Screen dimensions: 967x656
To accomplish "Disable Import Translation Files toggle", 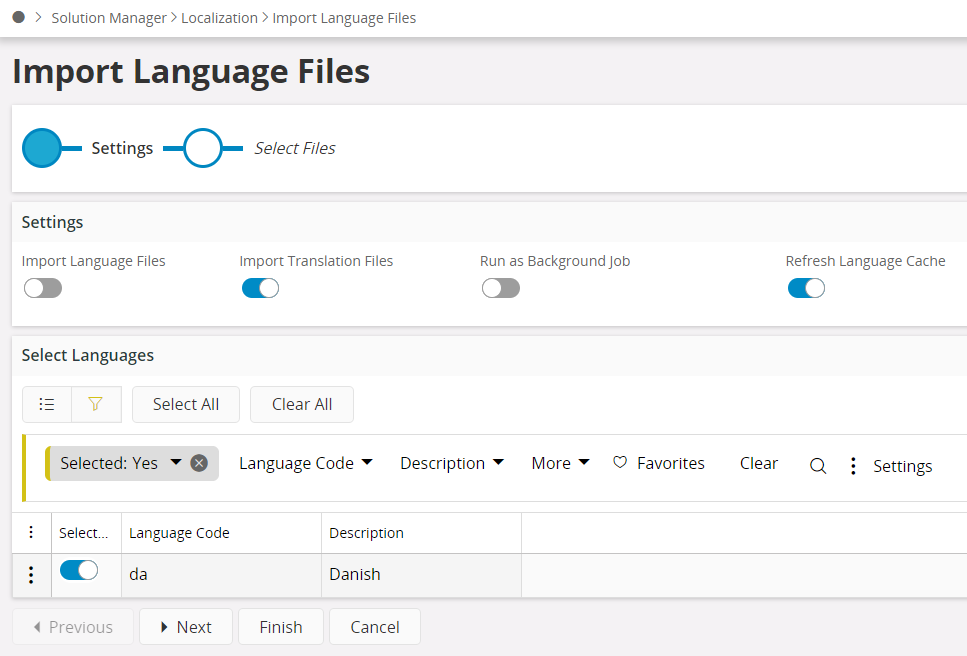I will [260, 288].
